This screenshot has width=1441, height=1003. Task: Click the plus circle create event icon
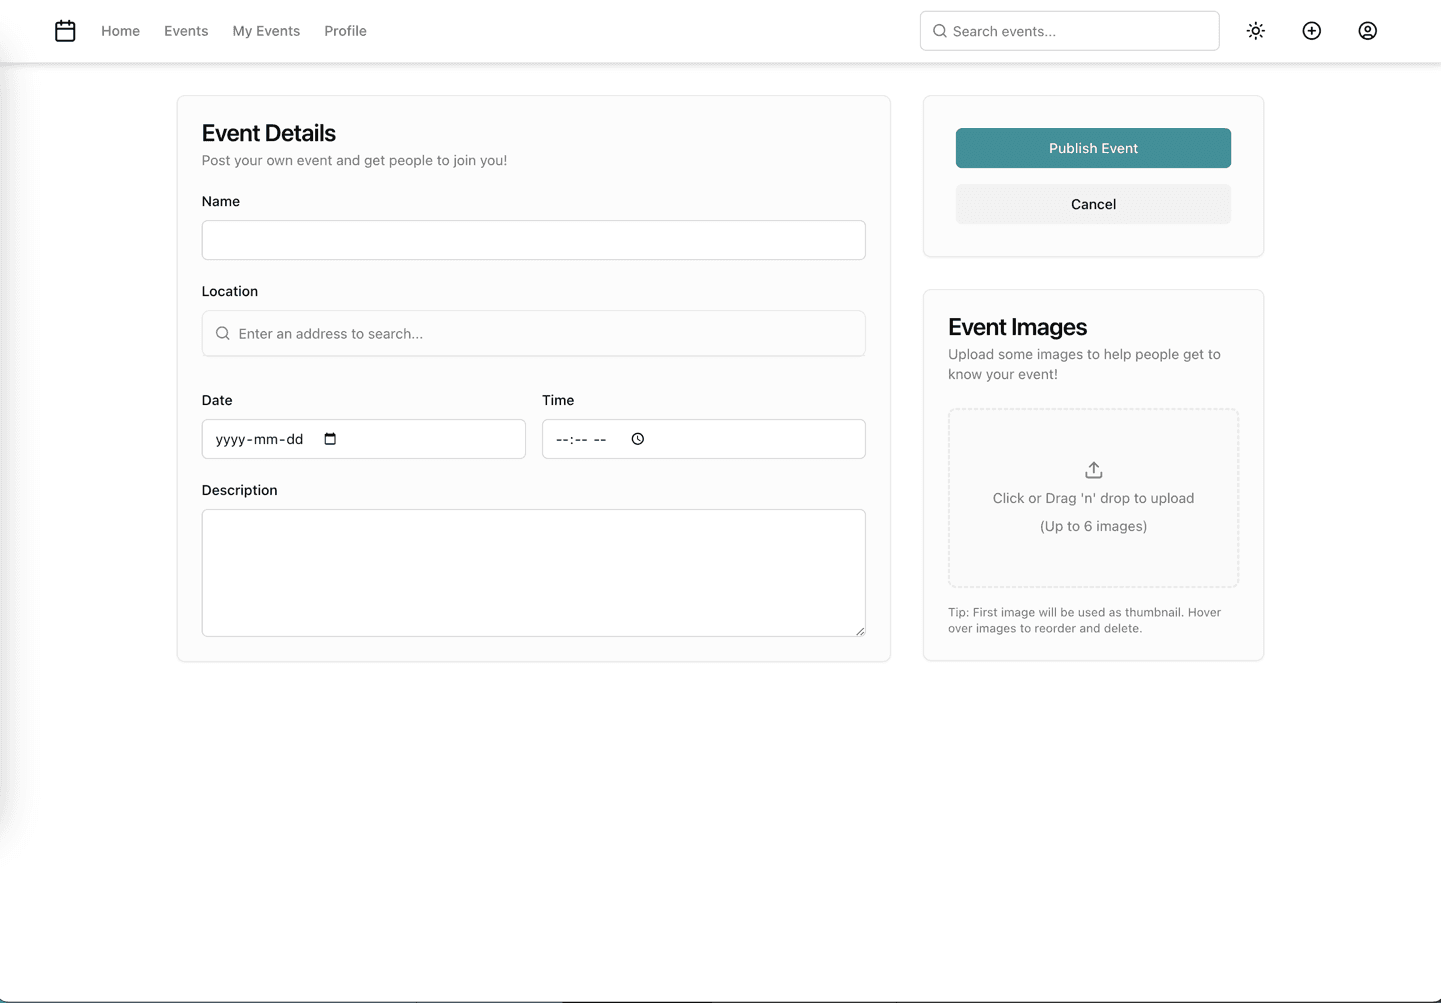click(1312, 31)
